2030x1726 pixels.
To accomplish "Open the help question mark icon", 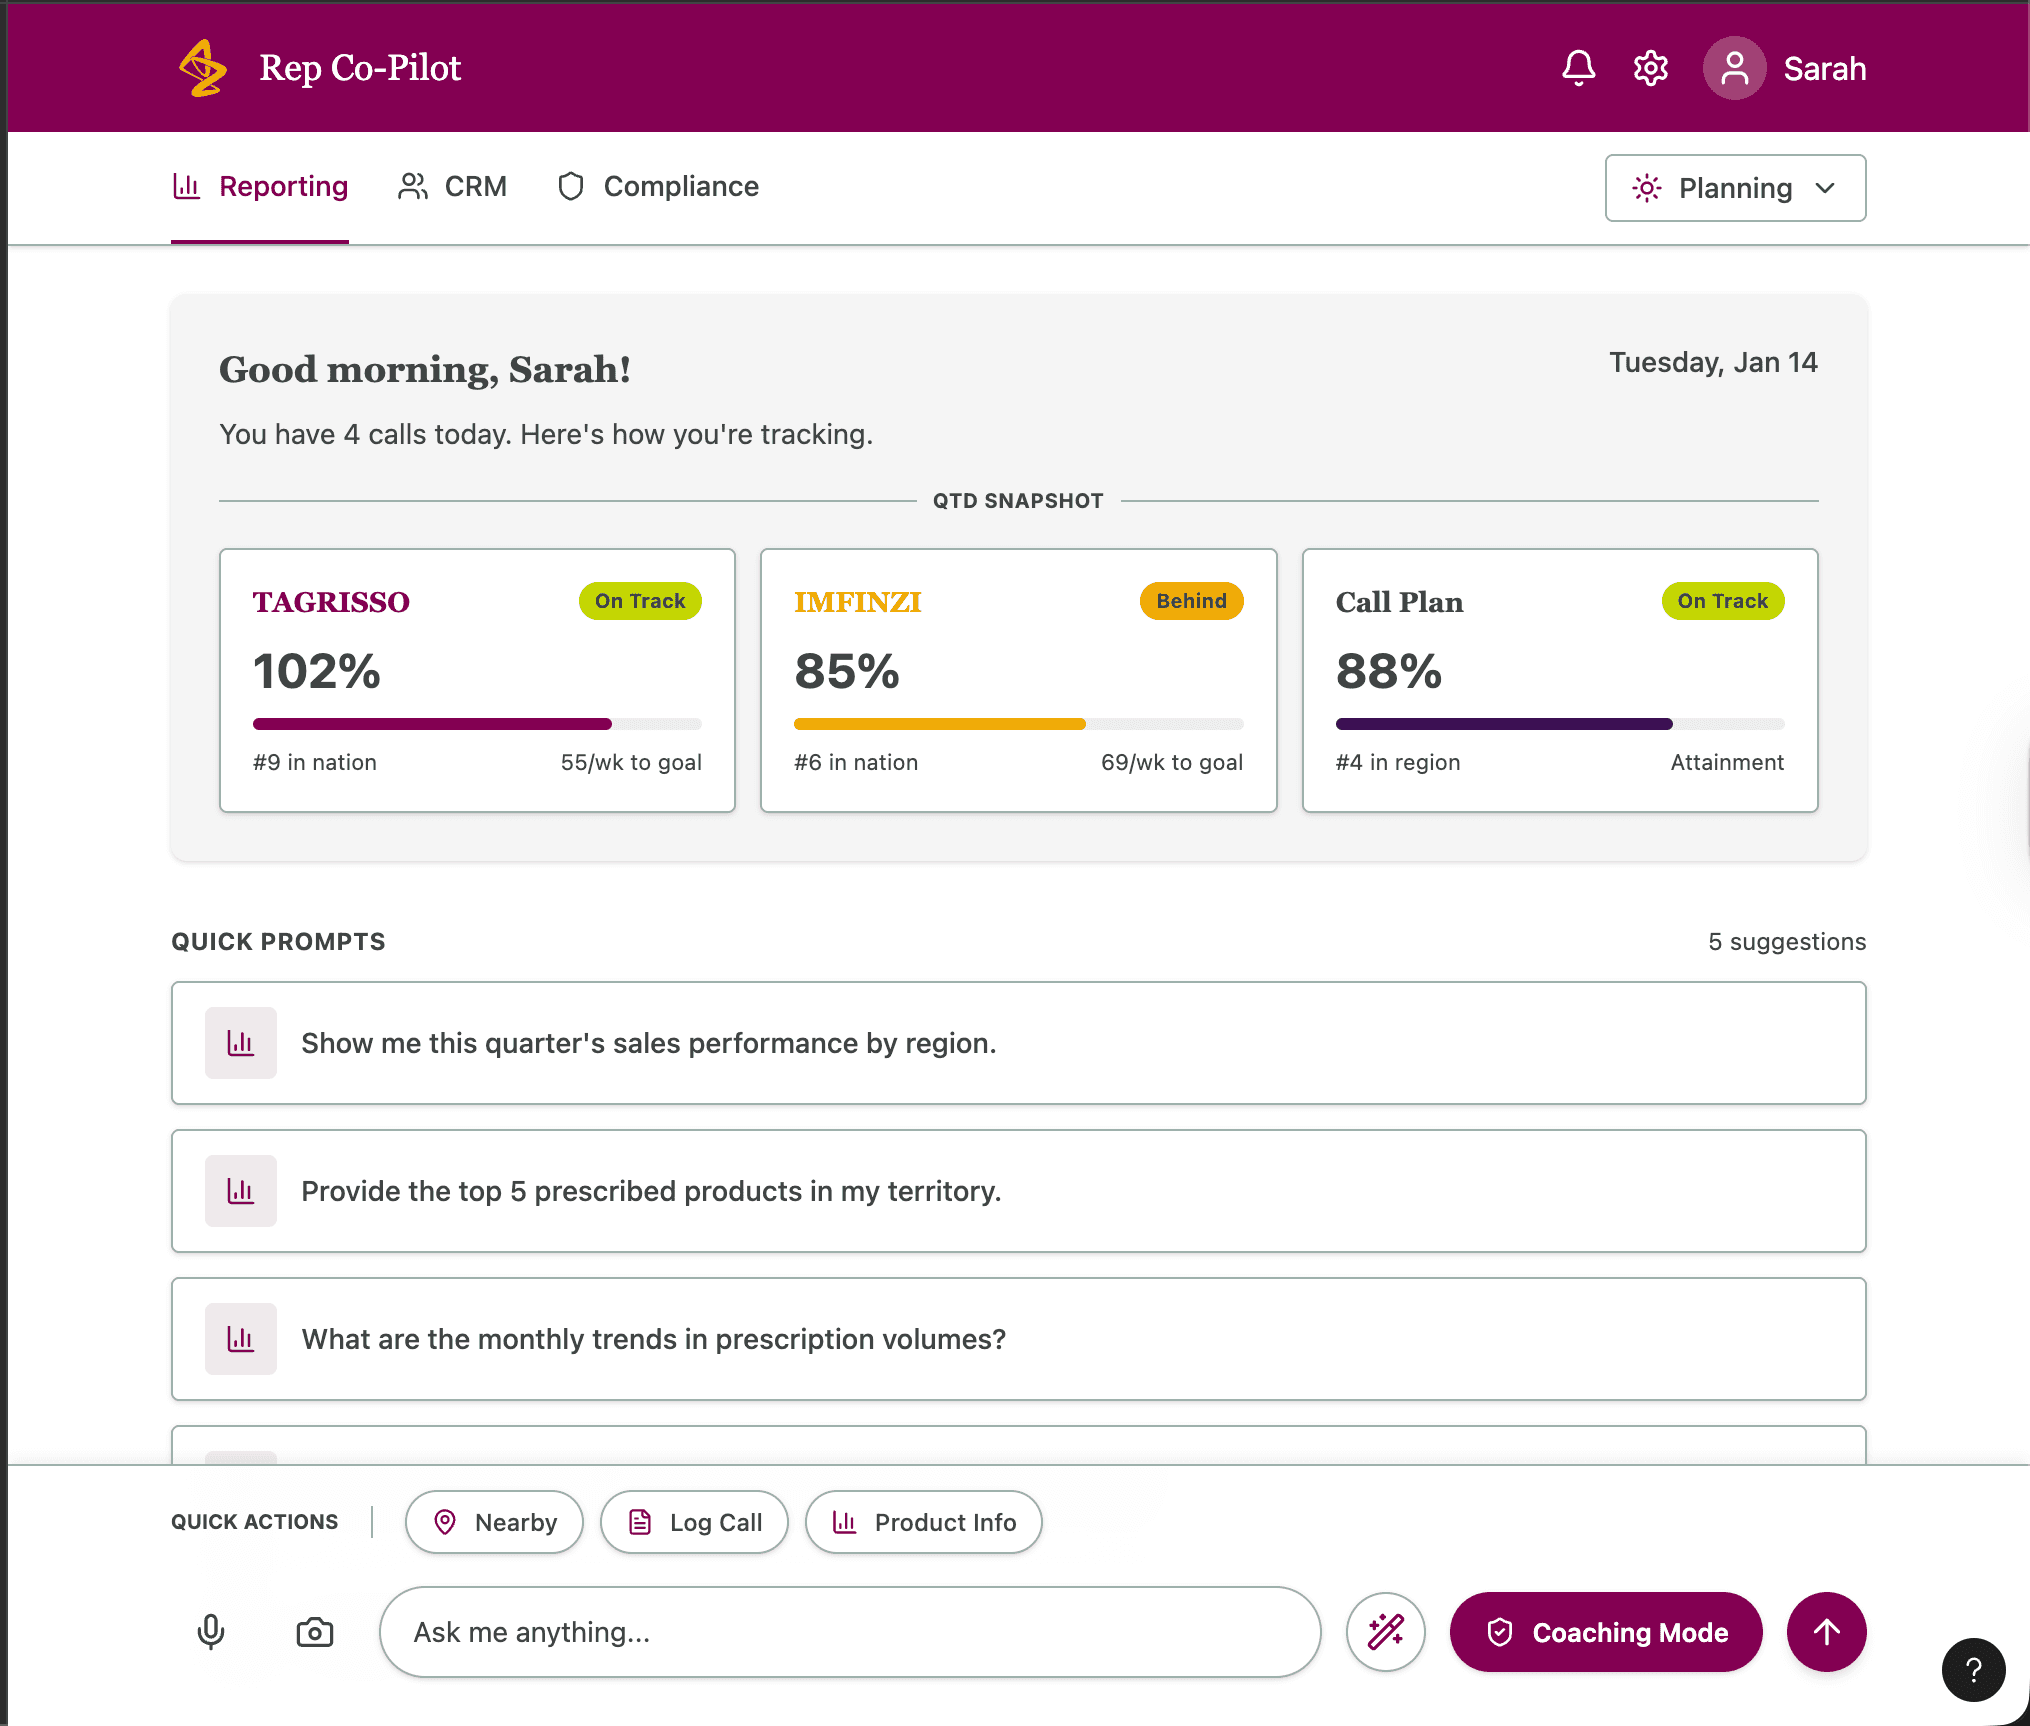I will pyautogui.click(x=1973, y=1670).
